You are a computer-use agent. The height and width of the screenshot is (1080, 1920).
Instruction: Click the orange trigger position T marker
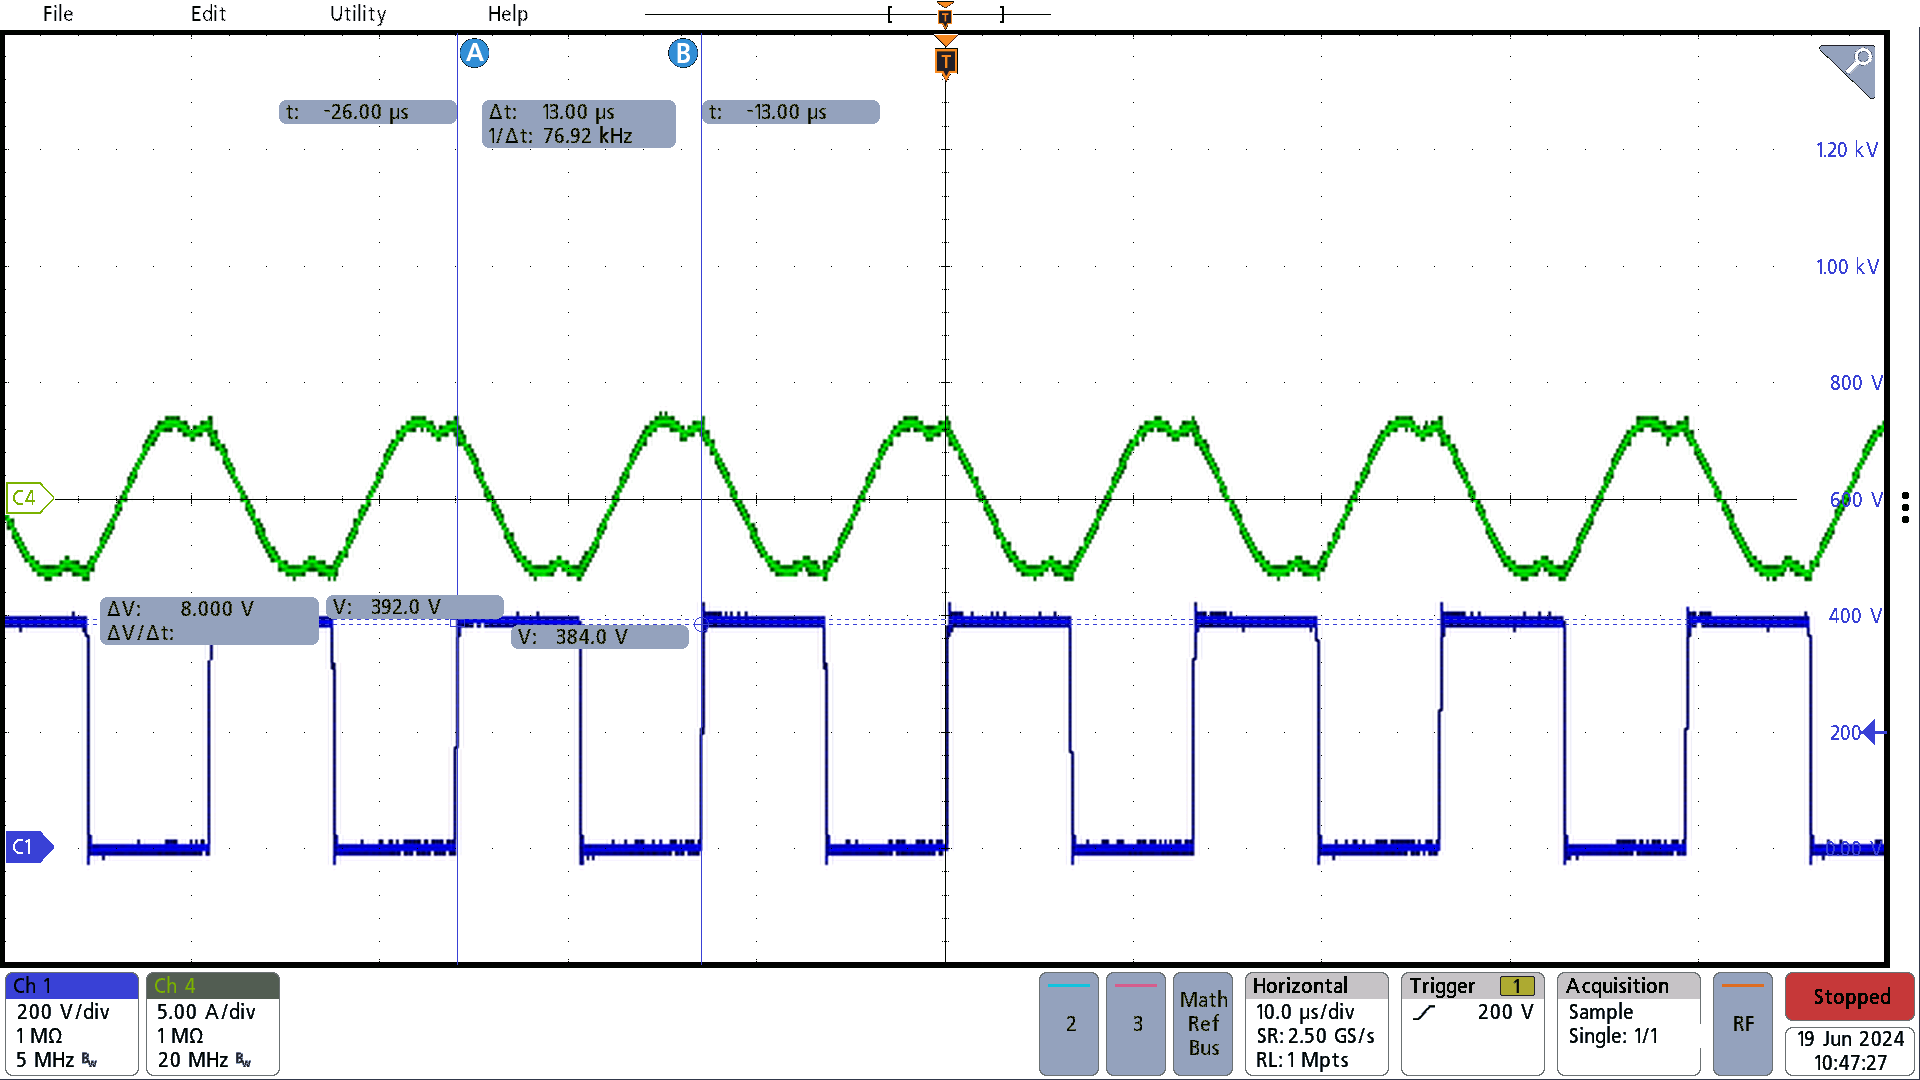pyautogui.click(x=945, y=60)
